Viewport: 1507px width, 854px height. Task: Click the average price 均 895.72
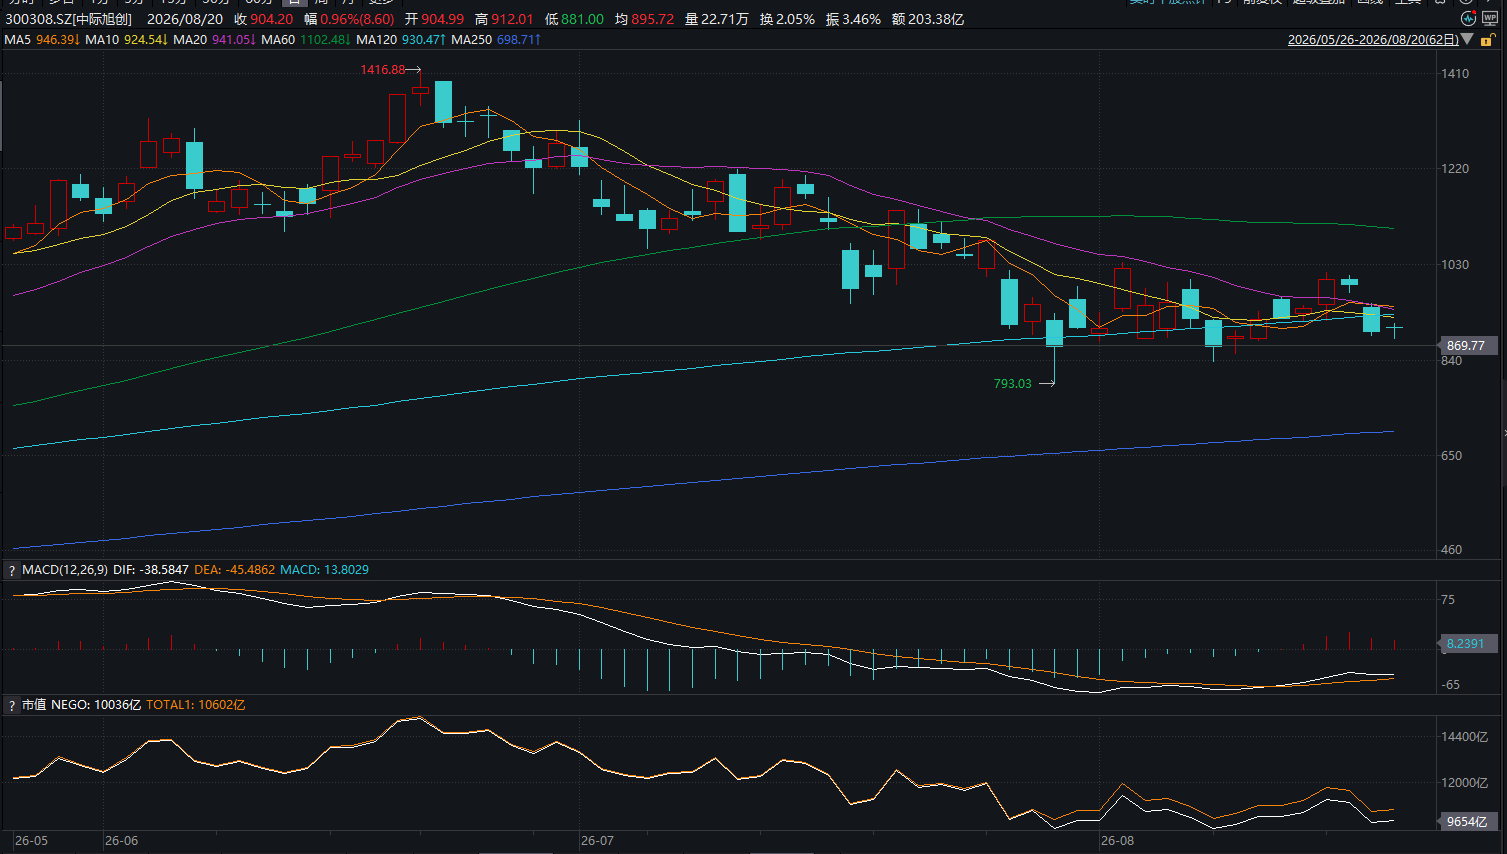(644, 19)
